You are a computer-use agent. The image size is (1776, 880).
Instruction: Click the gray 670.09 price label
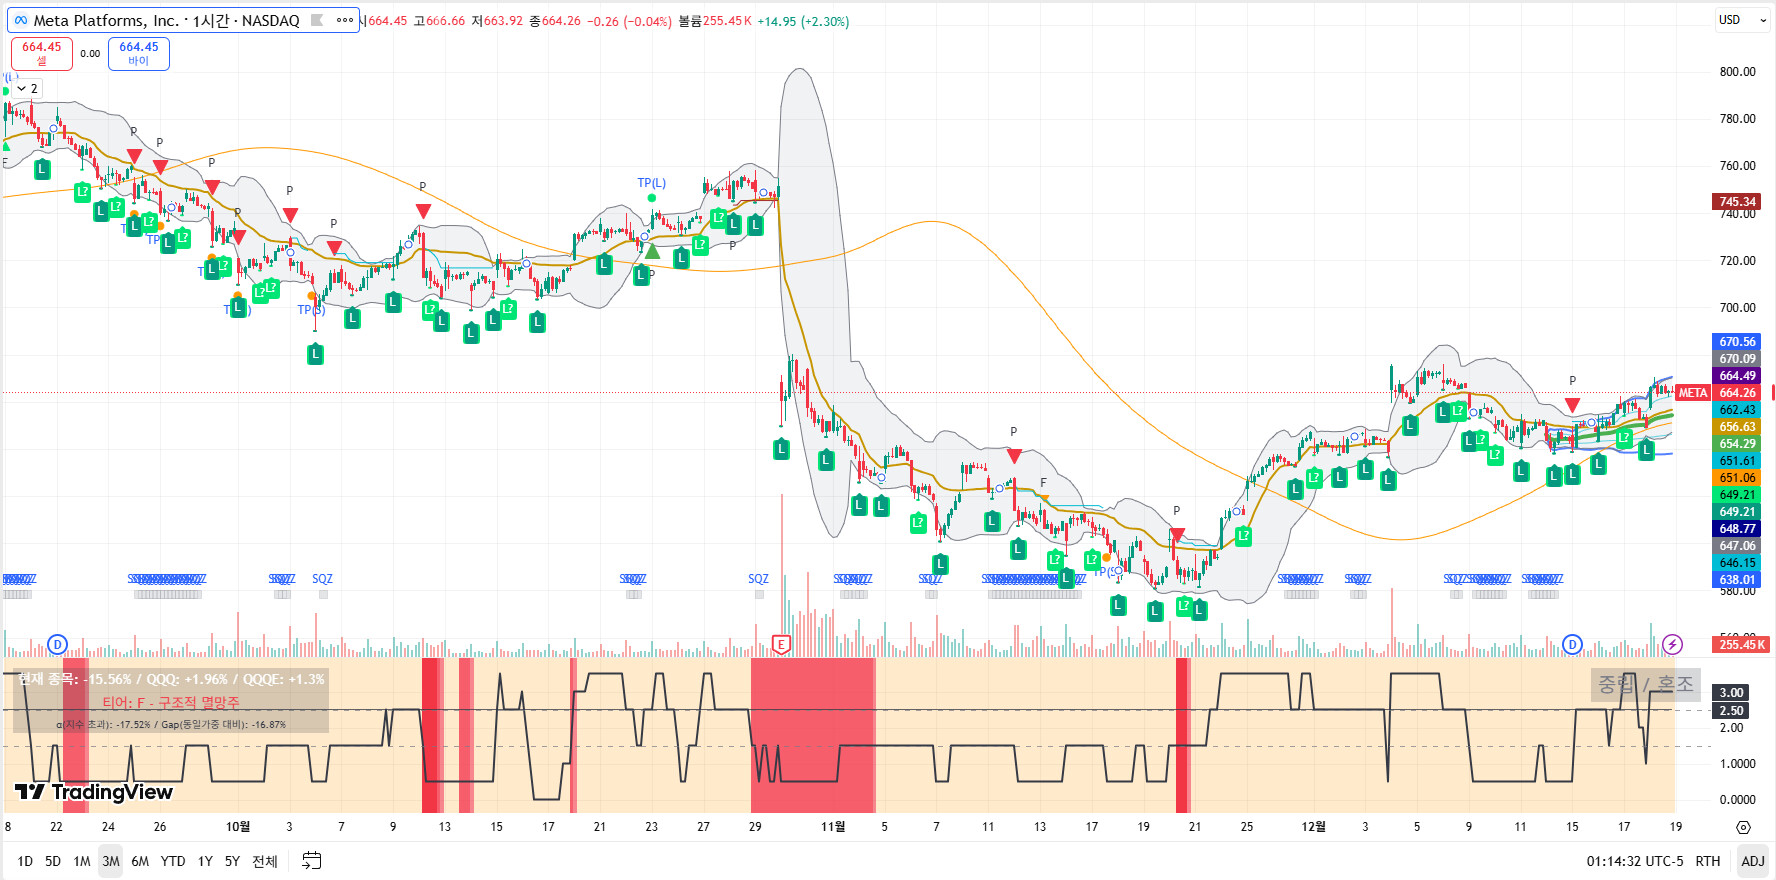(1737, 359)
